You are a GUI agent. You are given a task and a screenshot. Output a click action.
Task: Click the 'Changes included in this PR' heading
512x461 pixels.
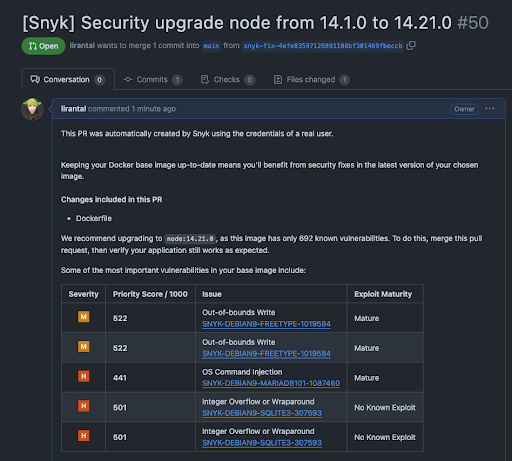111,200
